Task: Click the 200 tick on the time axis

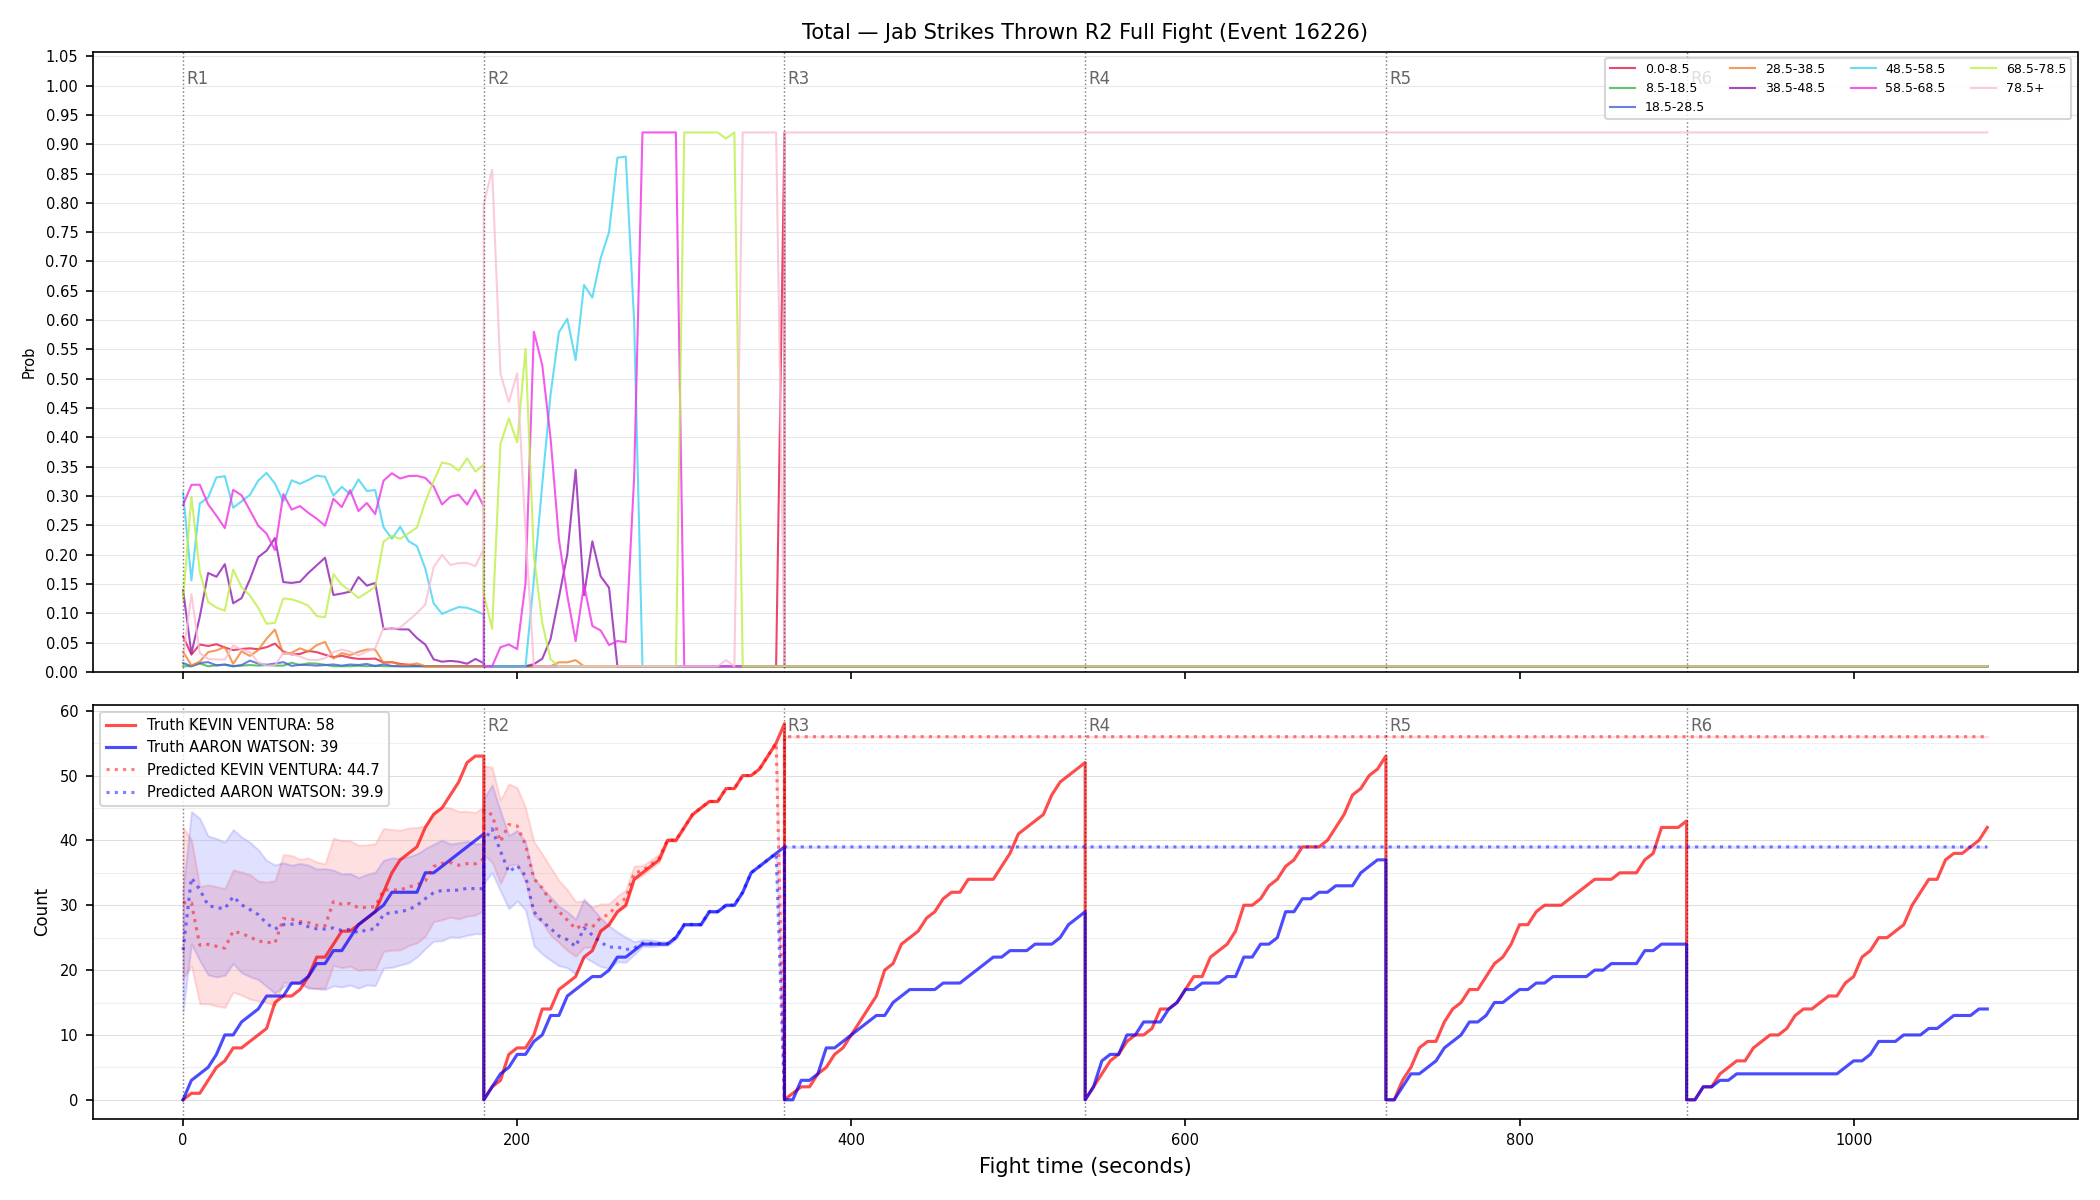Action: pyautogui.click(x=517, y=1139)
